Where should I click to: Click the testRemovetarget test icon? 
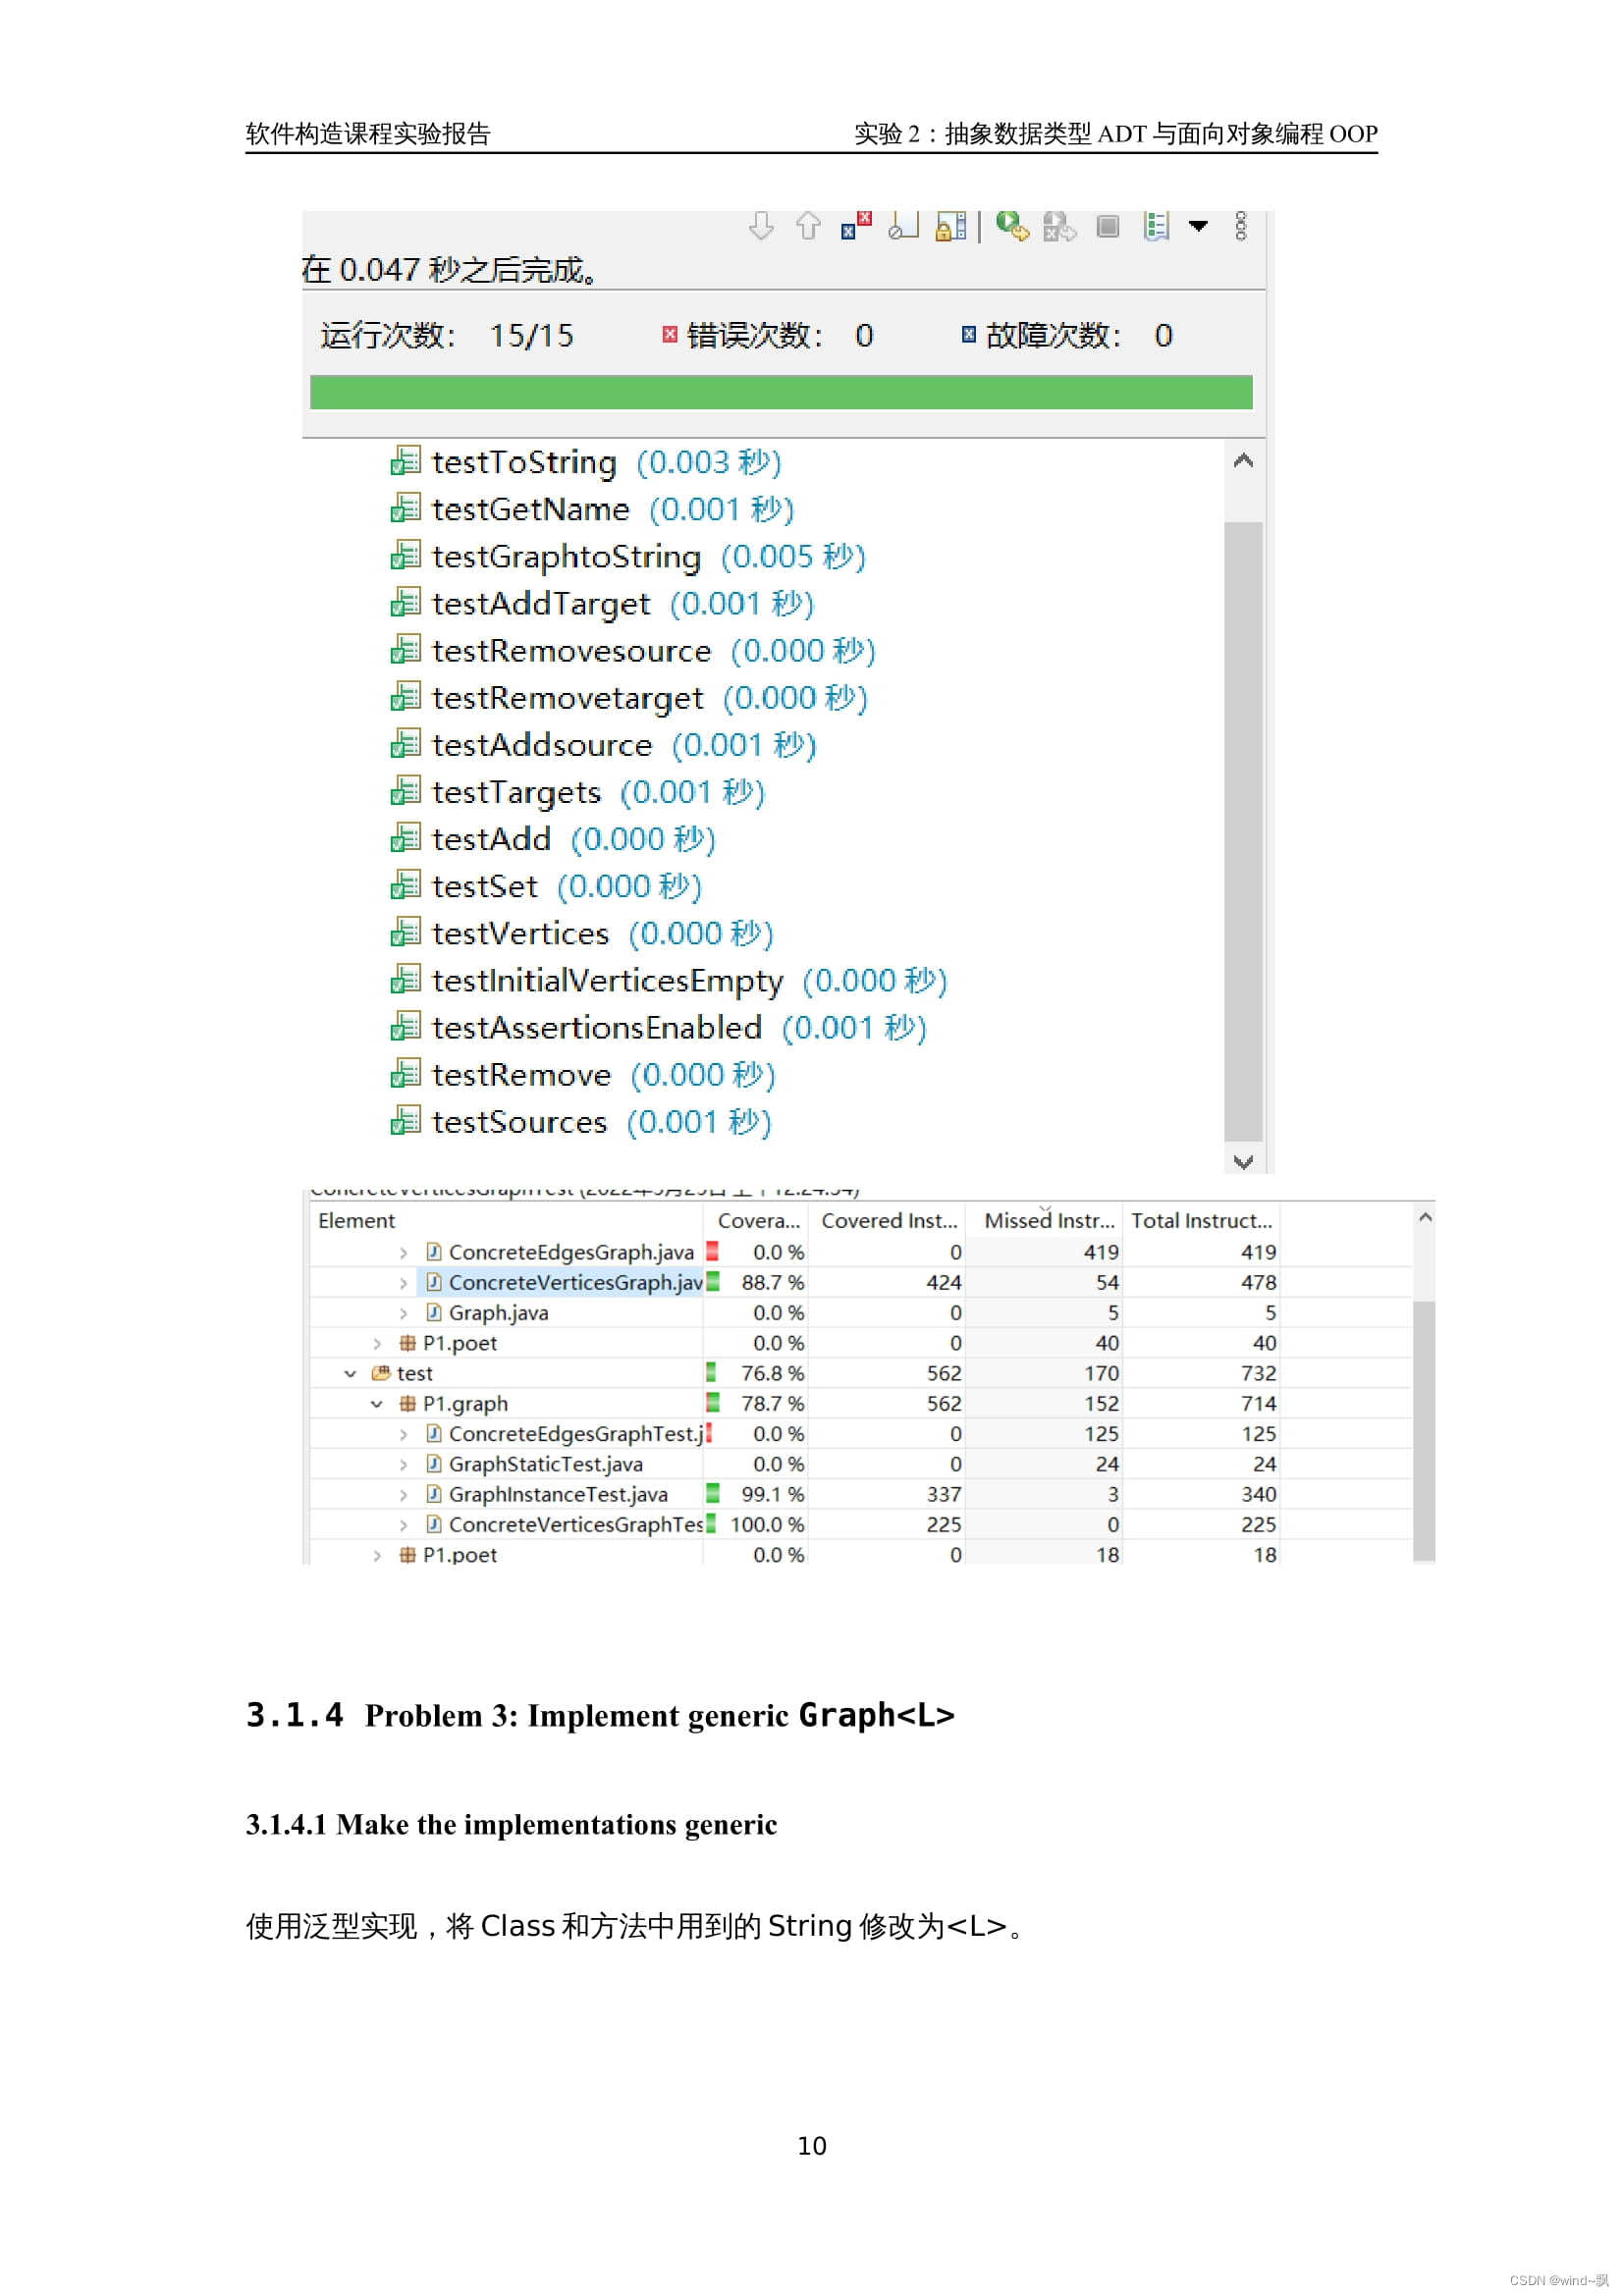[x=405, y=697]
